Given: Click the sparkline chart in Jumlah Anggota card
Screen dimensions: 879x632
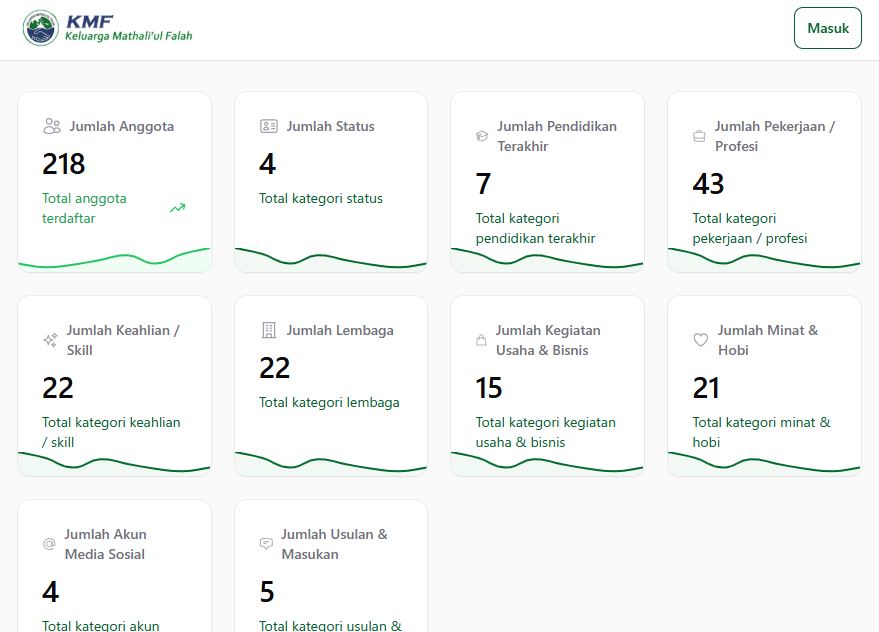Looking at the screenshot, I should click(x=114, y=259).
